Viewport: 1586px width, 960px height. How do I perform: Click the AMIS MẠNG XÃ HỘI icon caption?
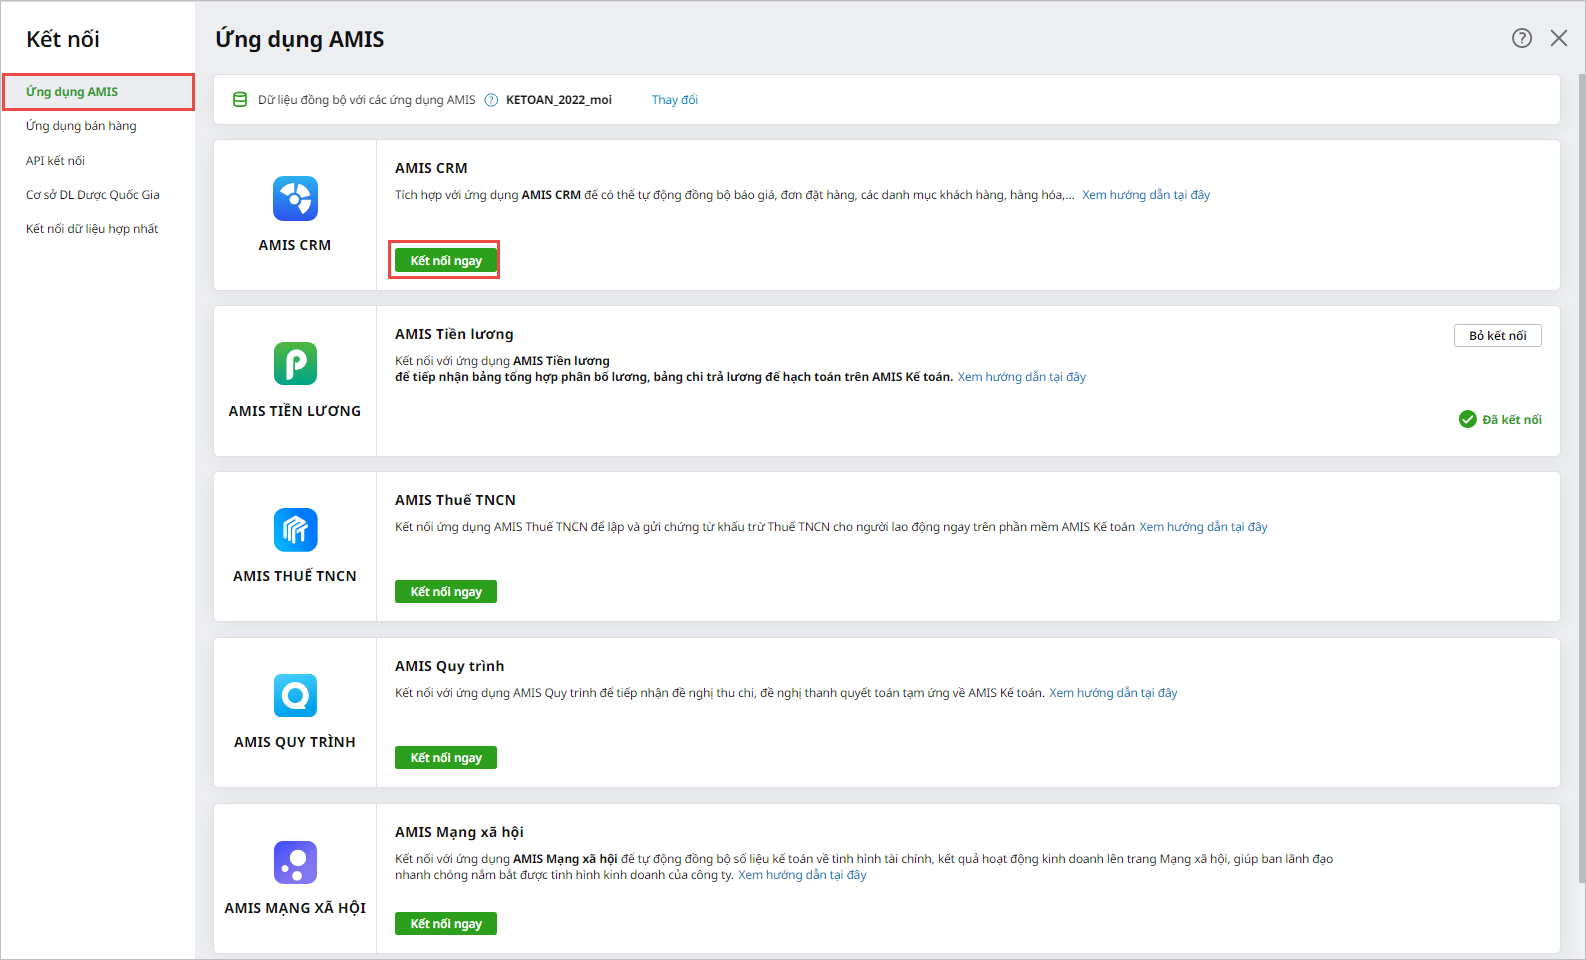tap(295, 908)
